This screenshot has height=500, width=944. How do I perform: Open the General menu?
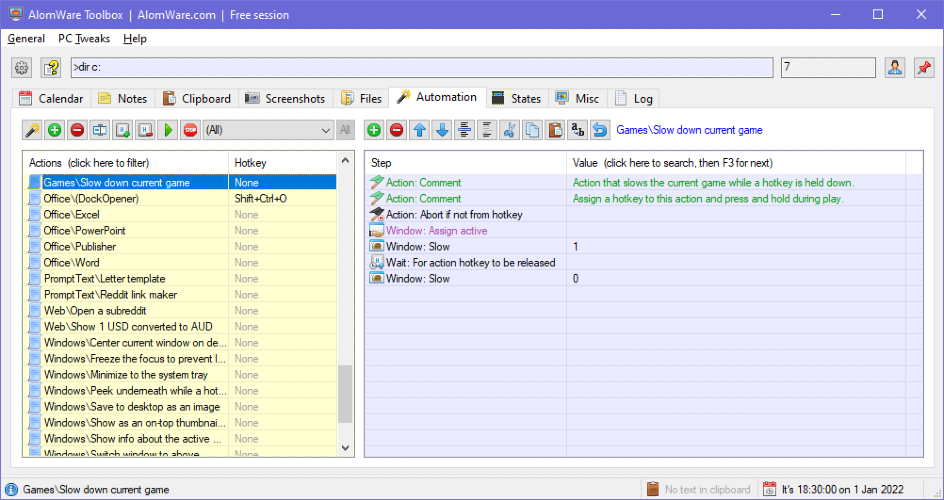tap(26, 39)
